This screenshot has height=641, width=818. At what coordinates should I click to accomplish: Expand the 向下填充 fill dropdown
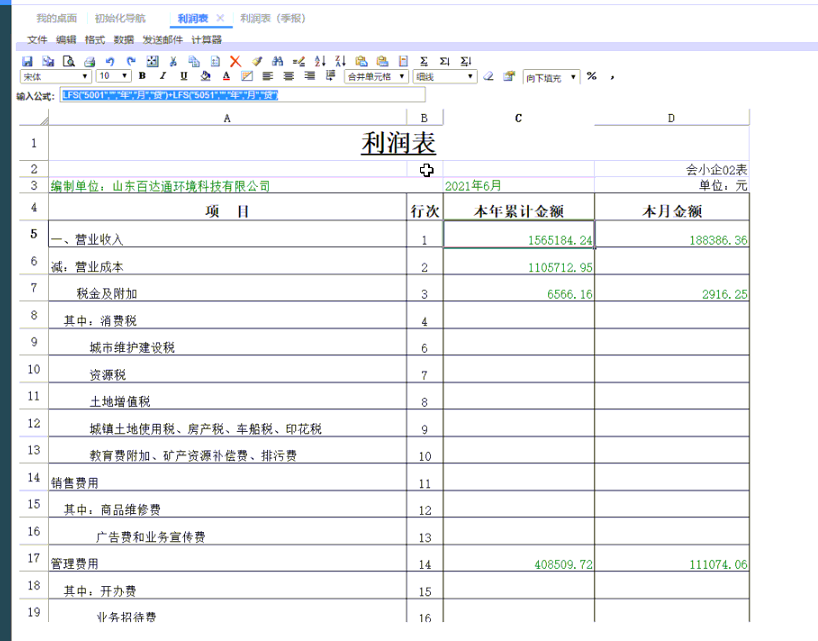pos(551,78)
